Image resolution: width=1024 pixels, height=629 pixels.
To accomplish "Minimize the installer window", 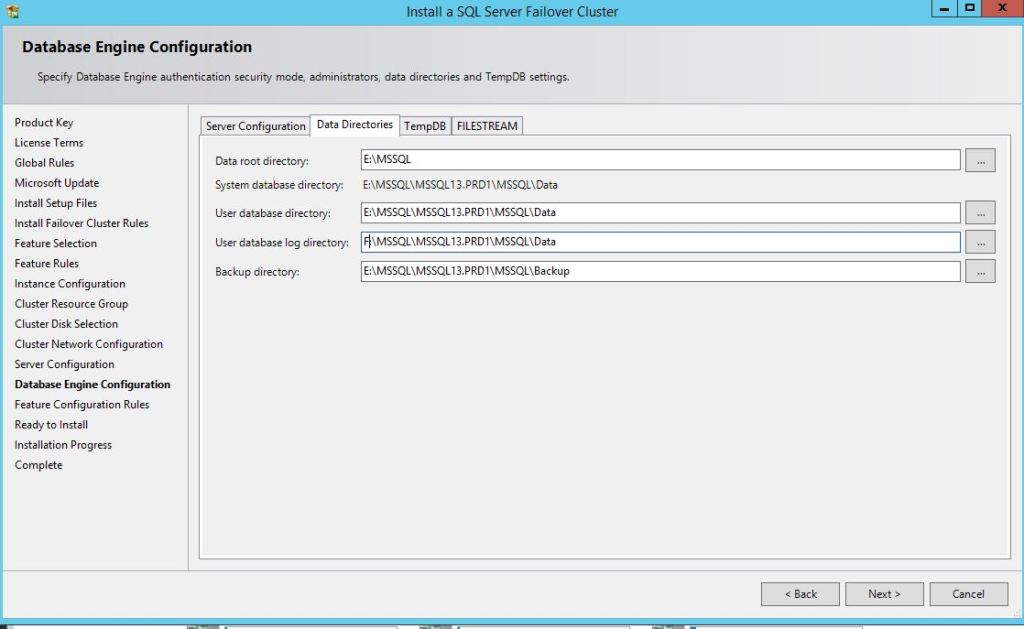I will (x=944, y=8).
